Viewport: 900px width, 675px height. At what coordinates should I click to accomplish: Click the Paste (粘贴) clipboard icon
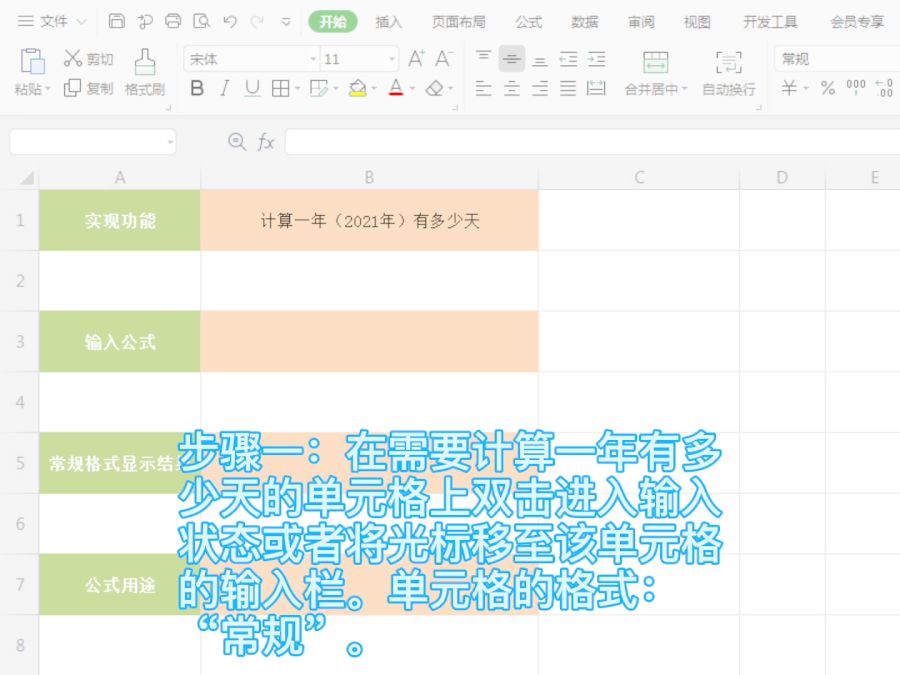click(x=32, y=61)
